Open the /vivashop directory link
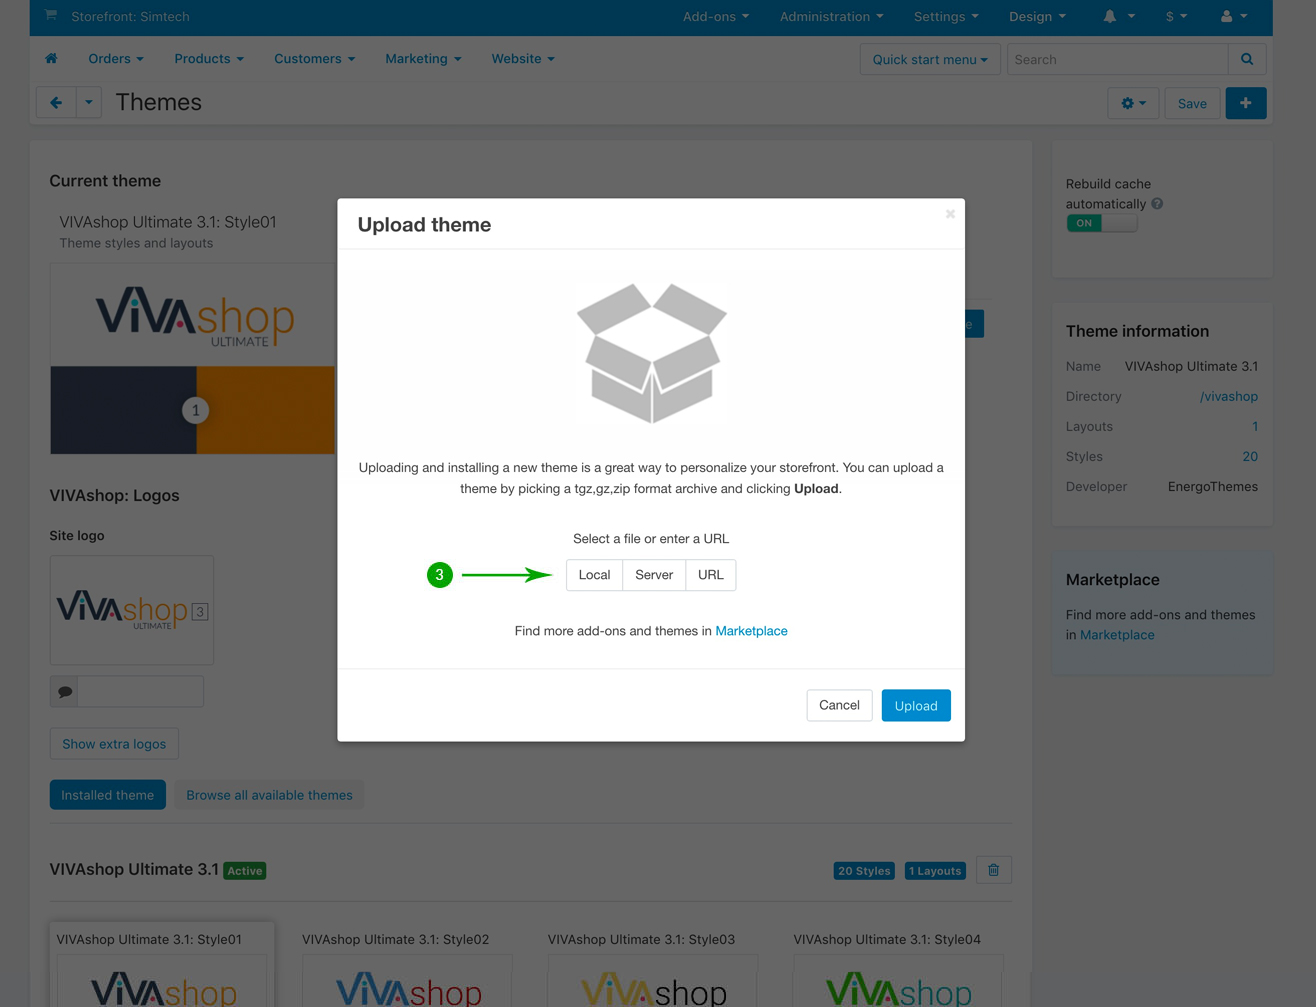1316x1007 pixels. 1229,396
